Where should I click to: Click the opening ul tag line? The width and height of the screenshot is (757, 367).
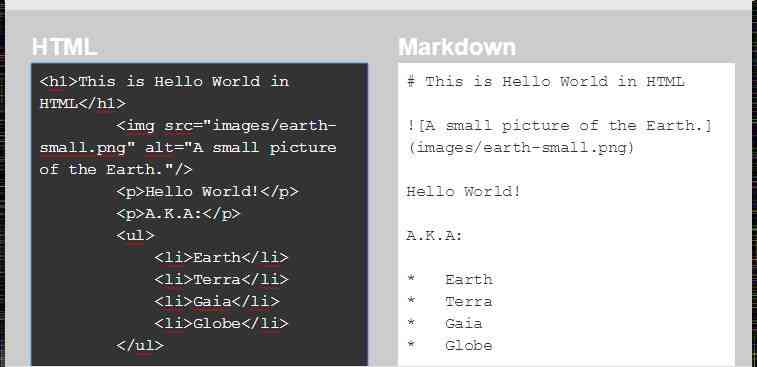(x=135, y=236)
